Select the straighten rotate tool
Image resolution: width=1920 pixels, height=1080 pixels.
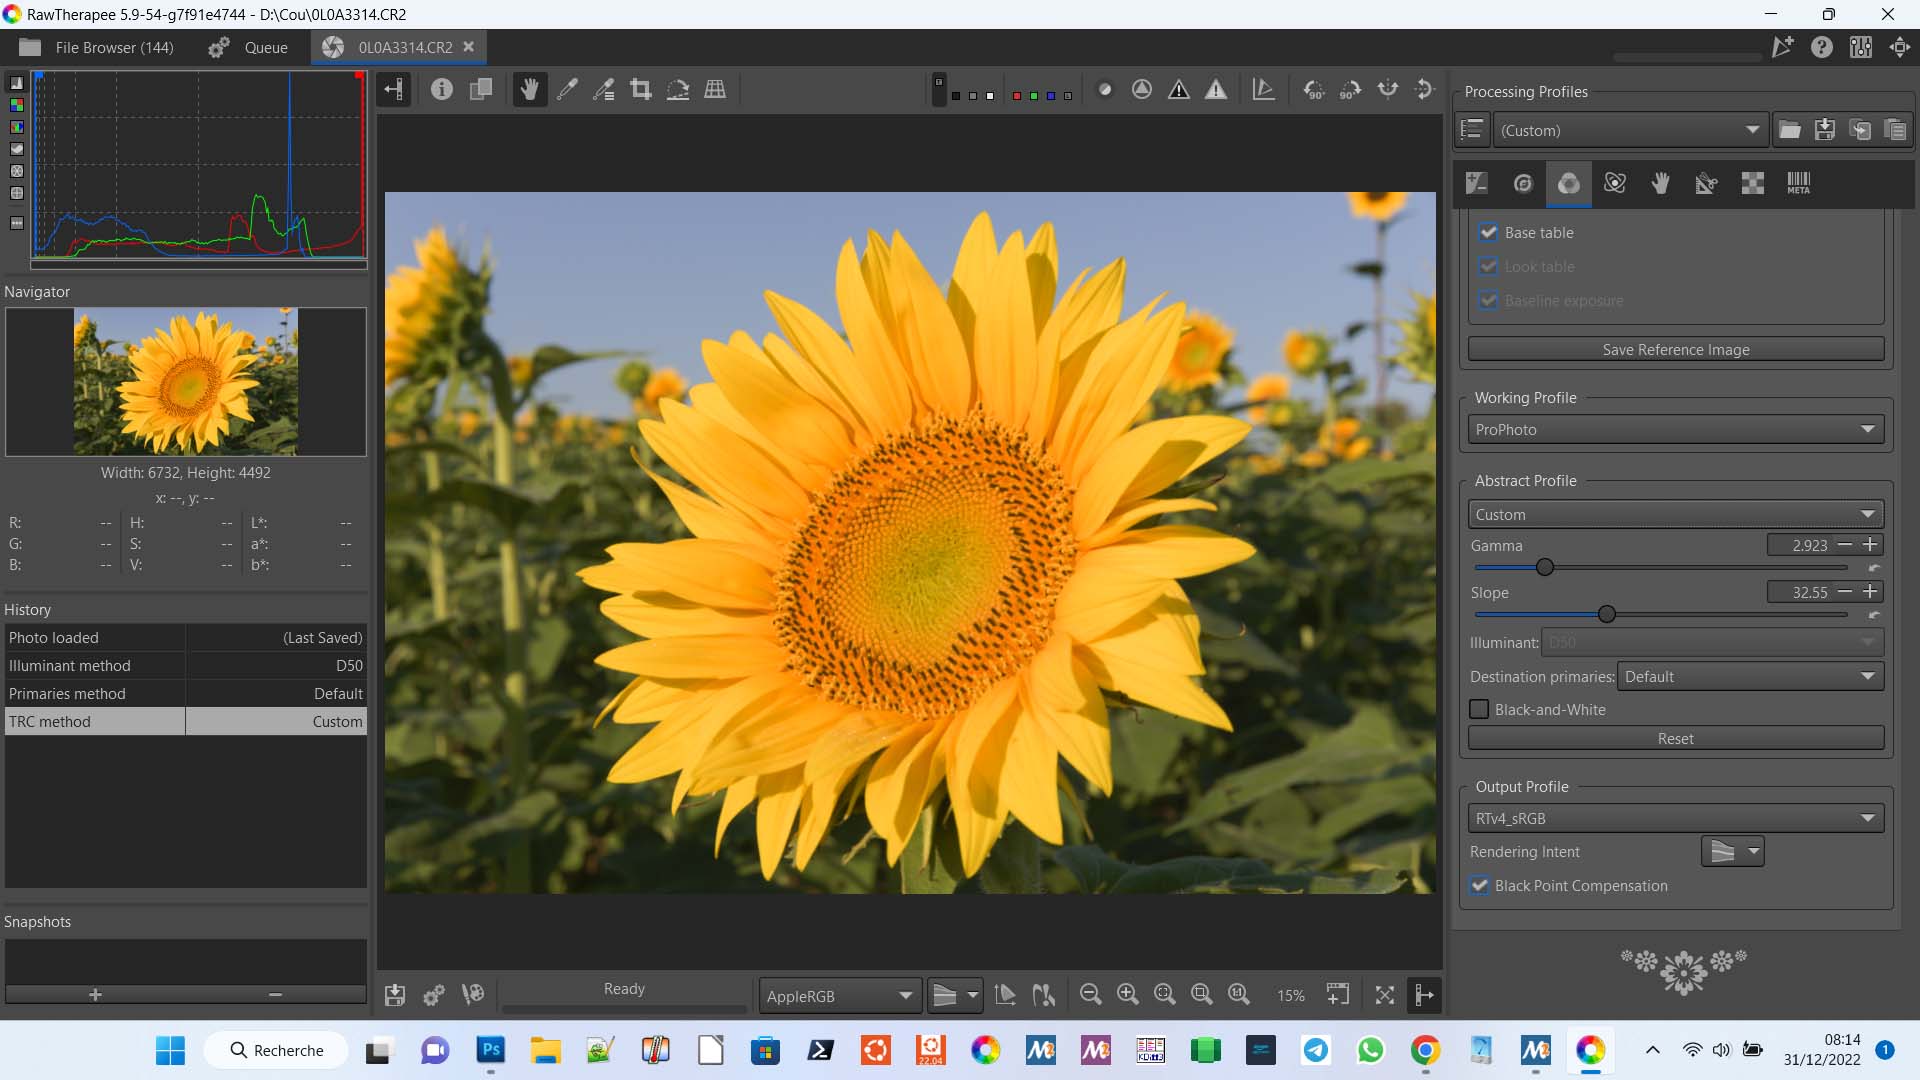coord(678,90)
